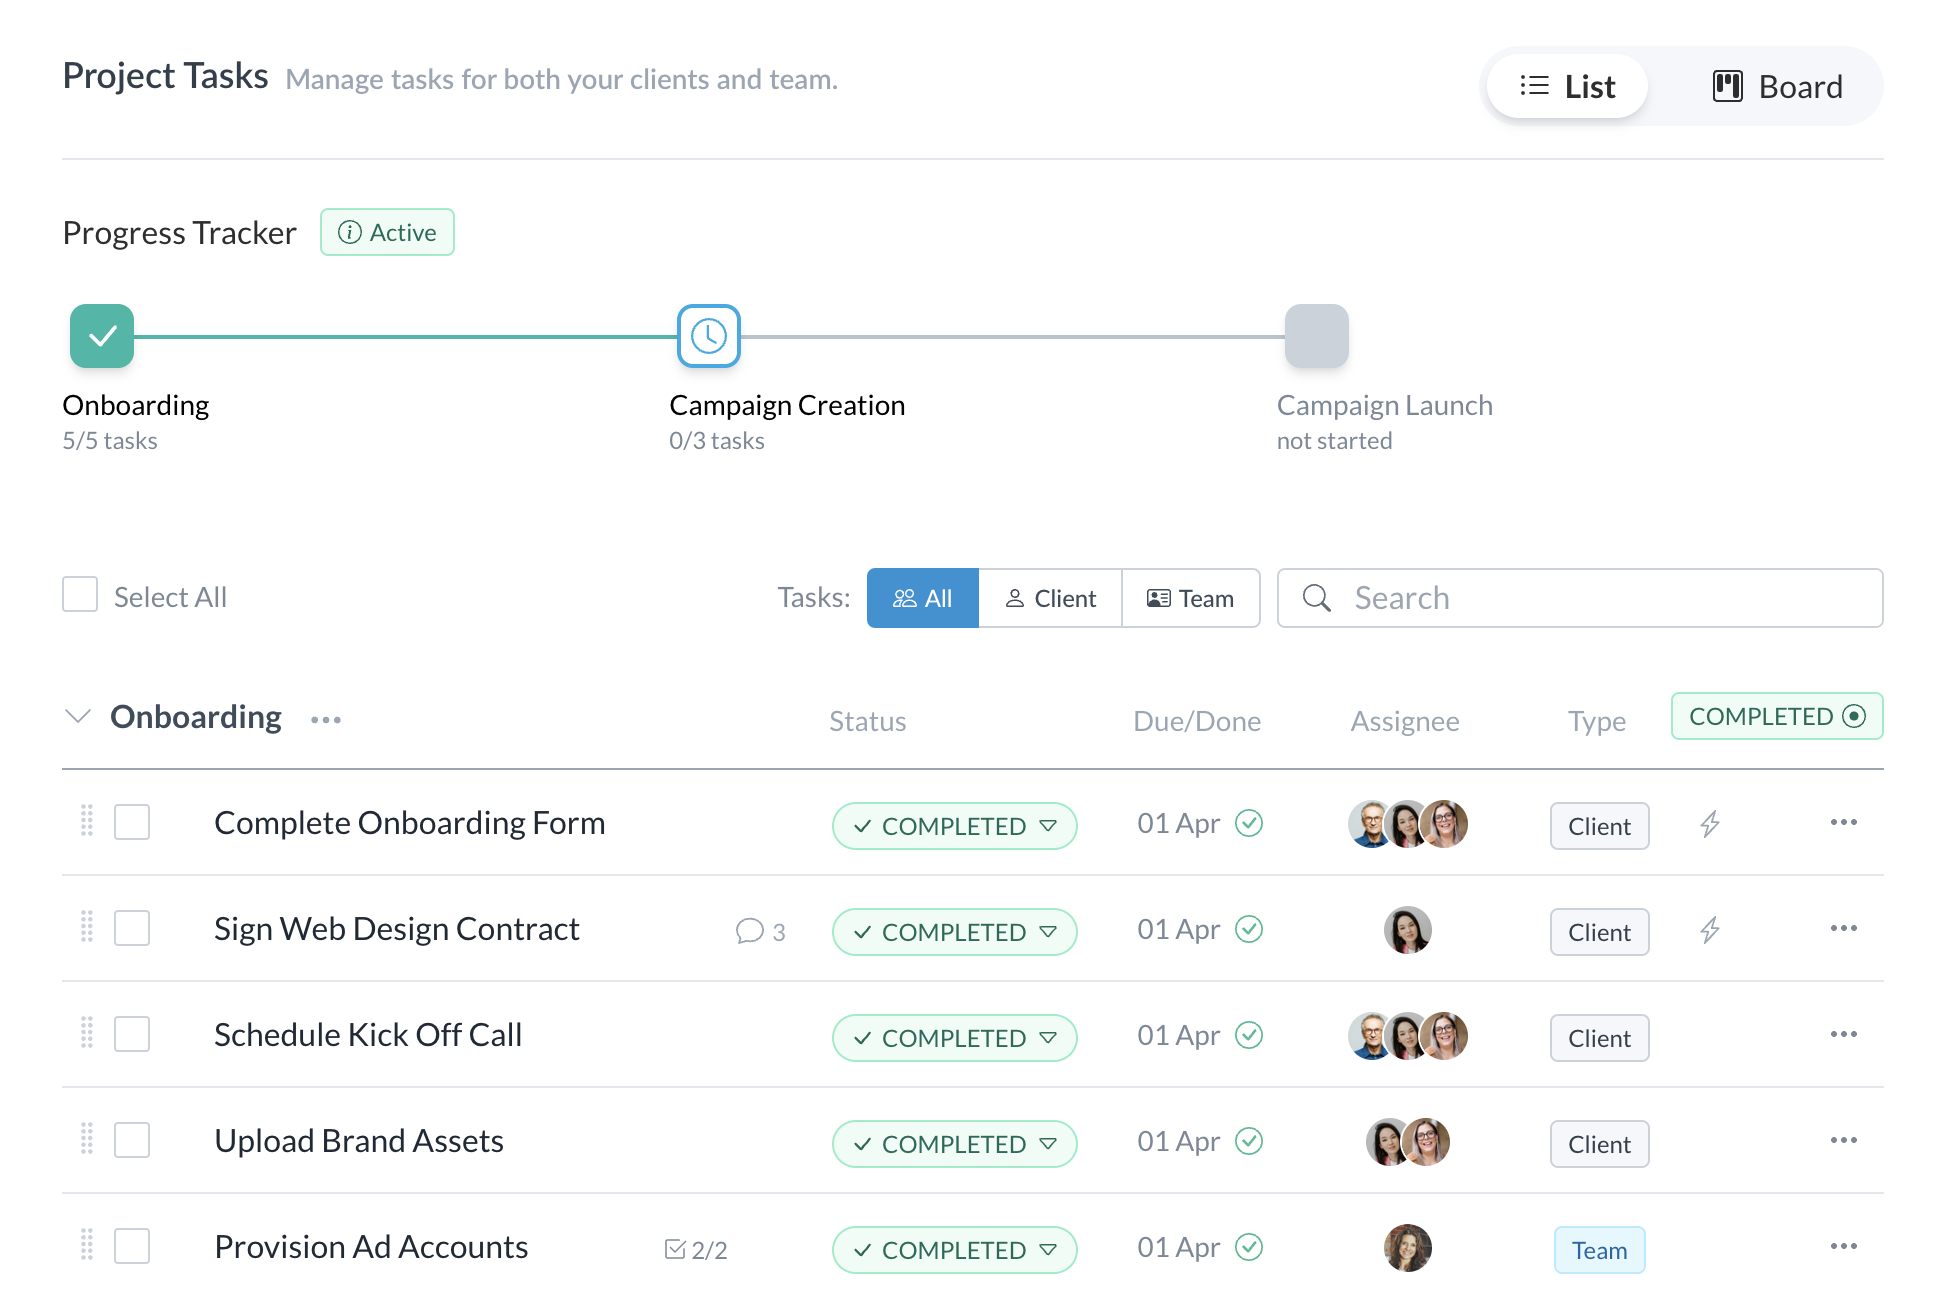
Task: Click subtask checklist icon on Provision Ad Accounts
Action: 675,1249
